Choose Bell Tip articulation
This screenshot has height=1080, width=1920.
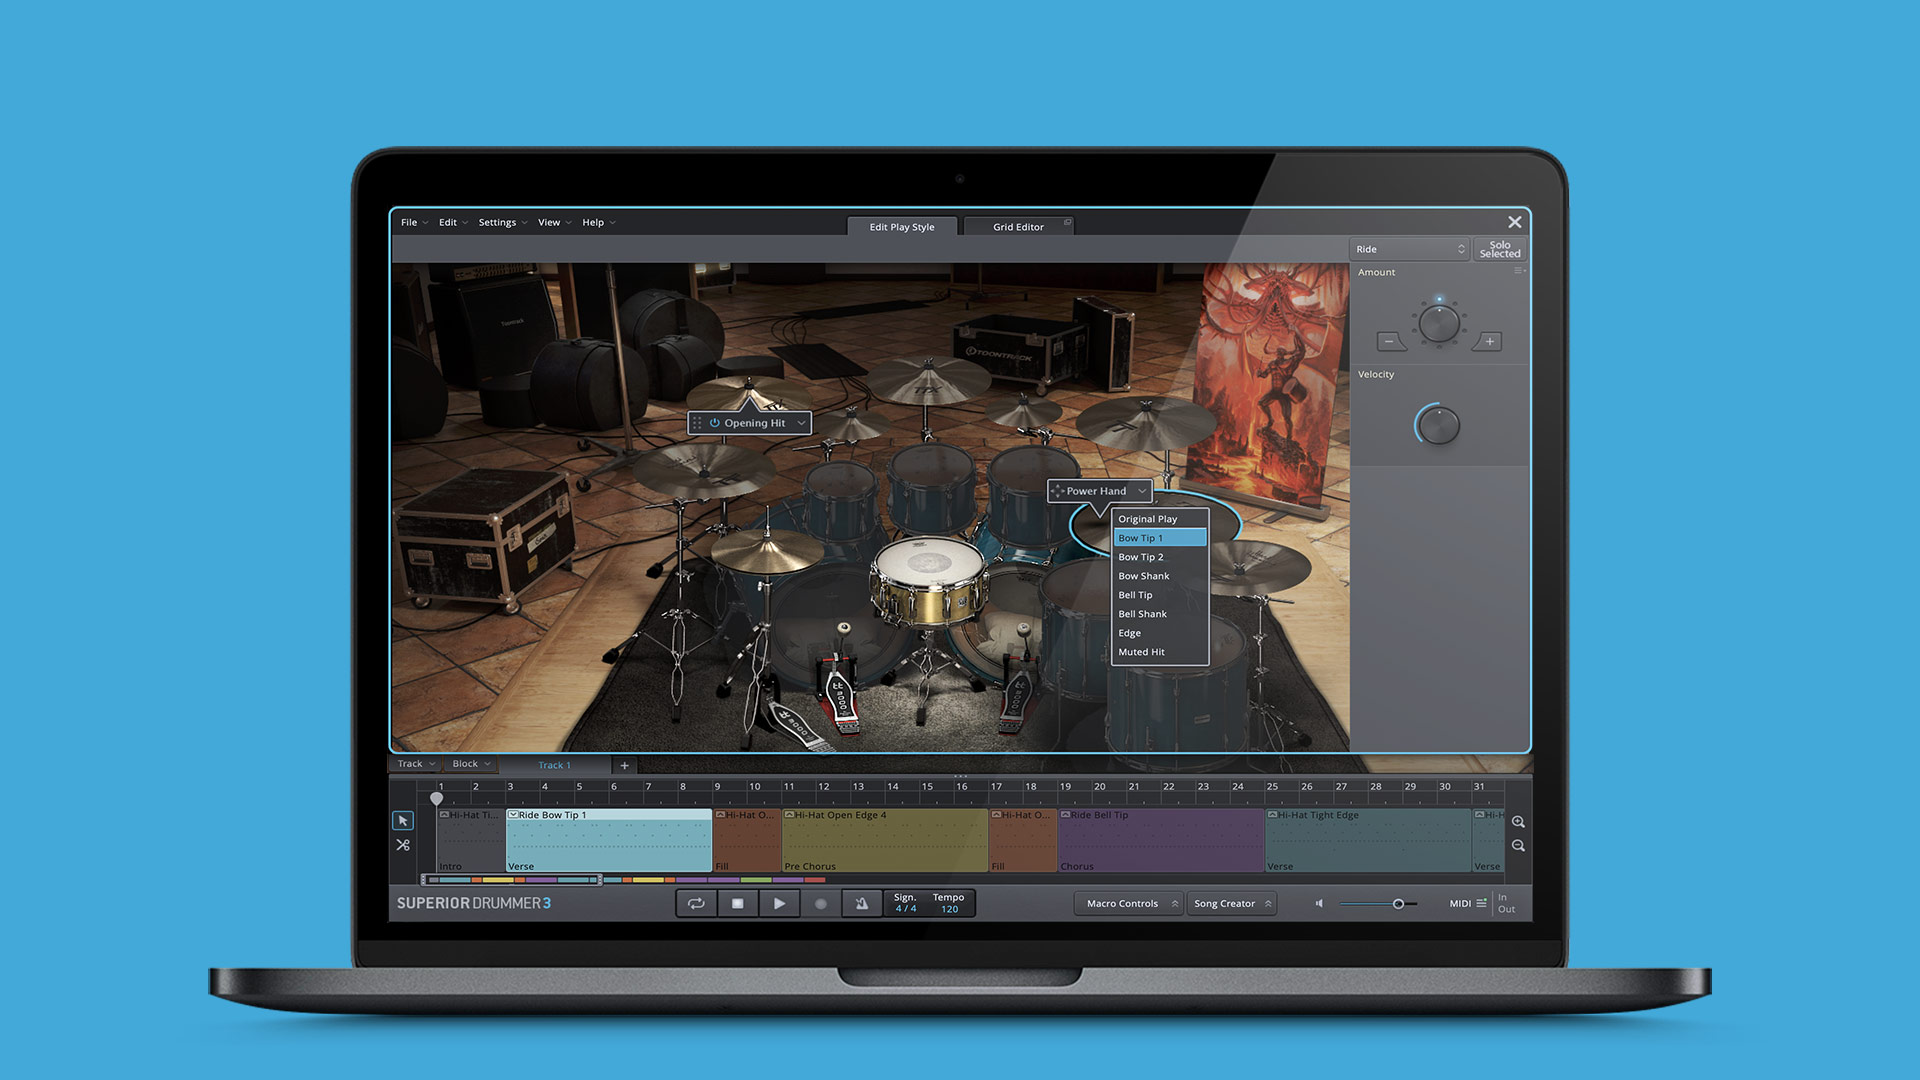coord(1160,595)
